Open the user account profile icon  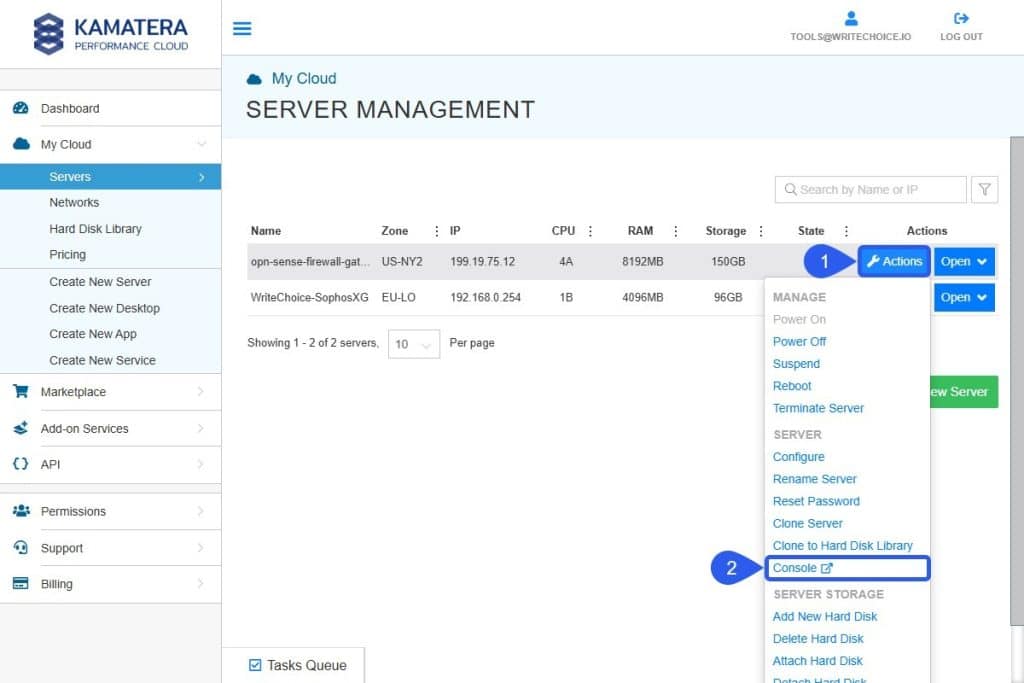[x=851, y=18]
